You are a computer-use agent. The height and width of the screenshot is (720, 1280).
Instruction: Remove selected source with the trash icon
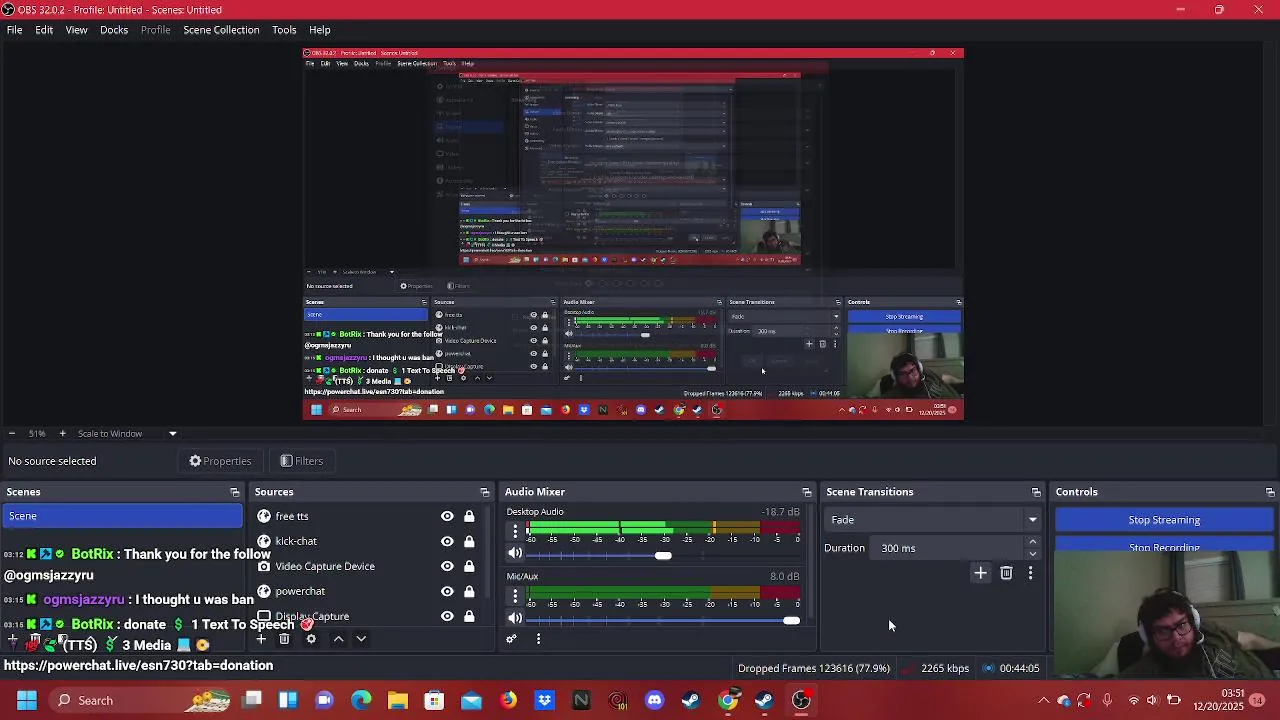tap(284, 639)
